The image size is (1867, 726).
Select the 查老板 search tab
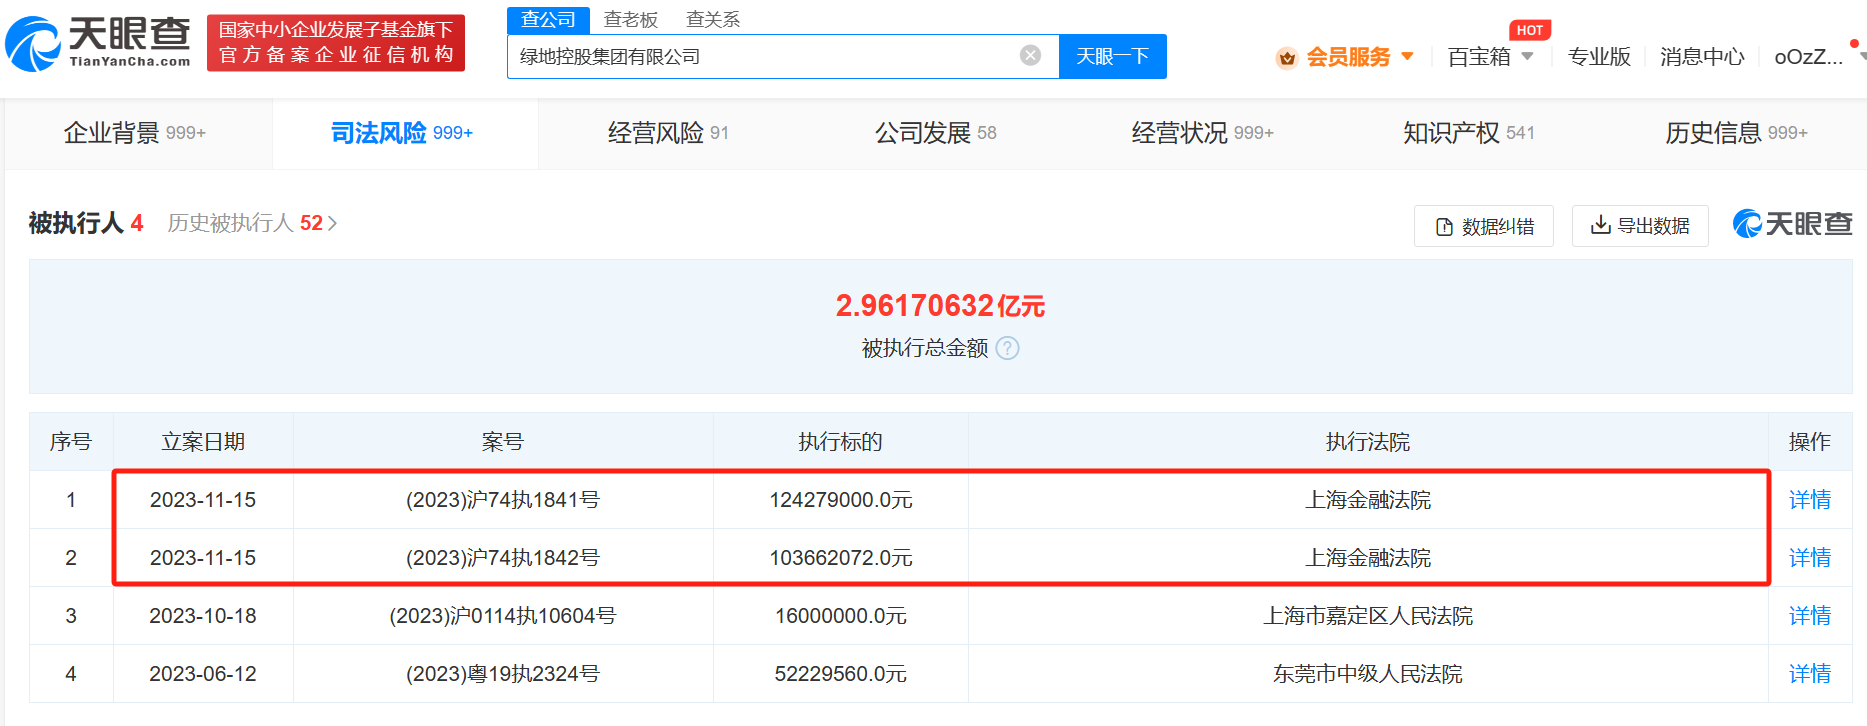(631, 20)
